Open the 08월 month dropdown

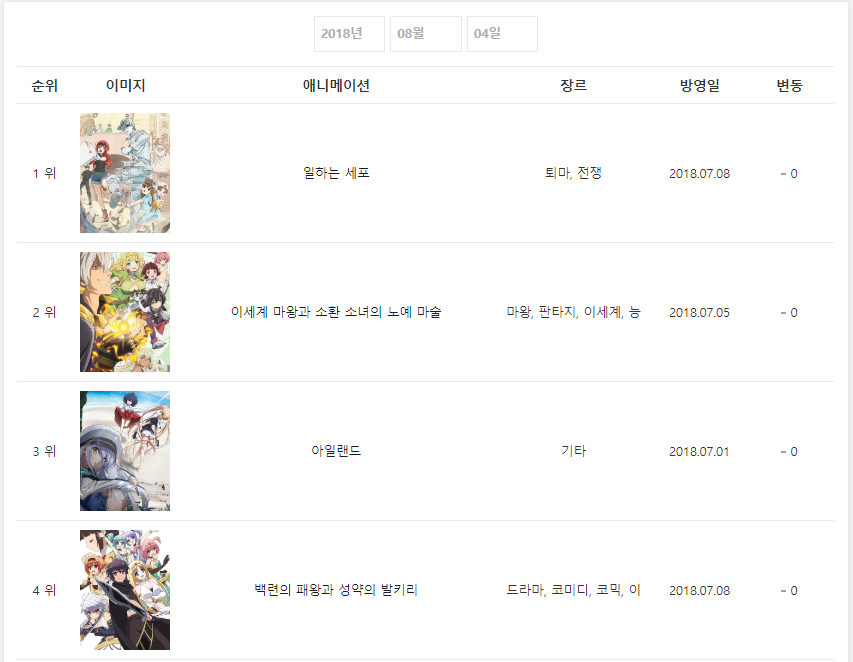click(x=426, y=34)
